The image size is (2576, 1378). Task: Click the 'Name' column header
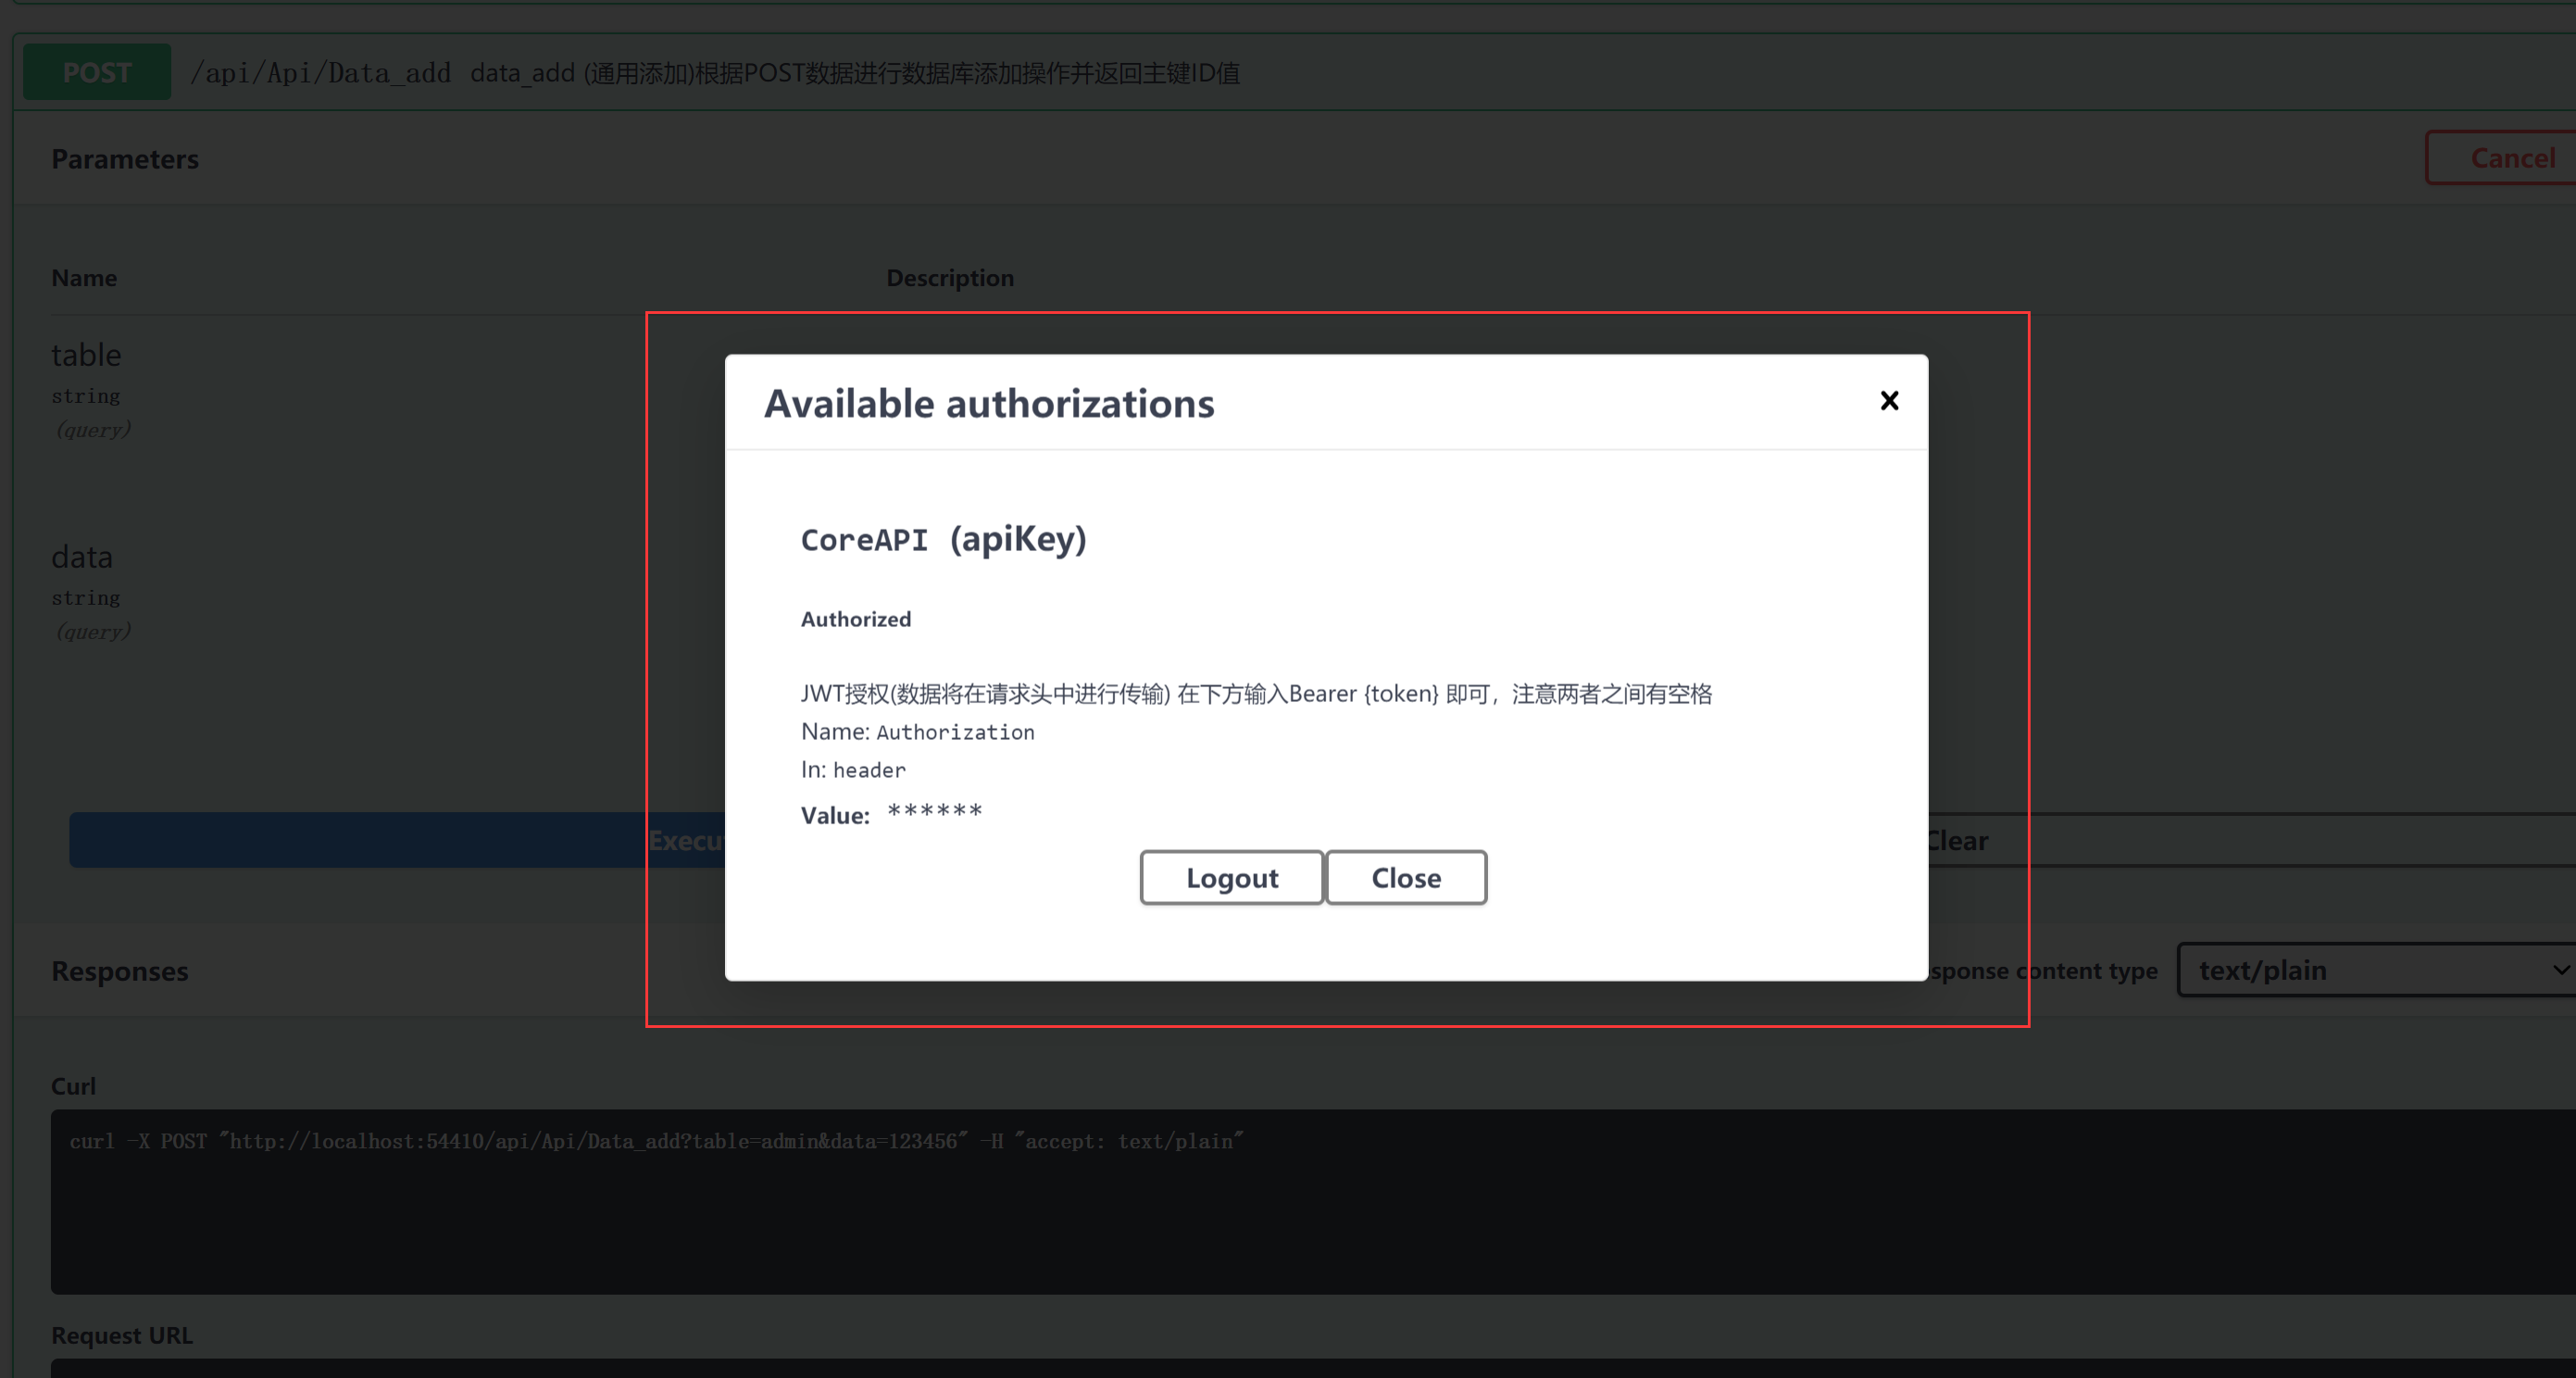[x=84, y=278]
